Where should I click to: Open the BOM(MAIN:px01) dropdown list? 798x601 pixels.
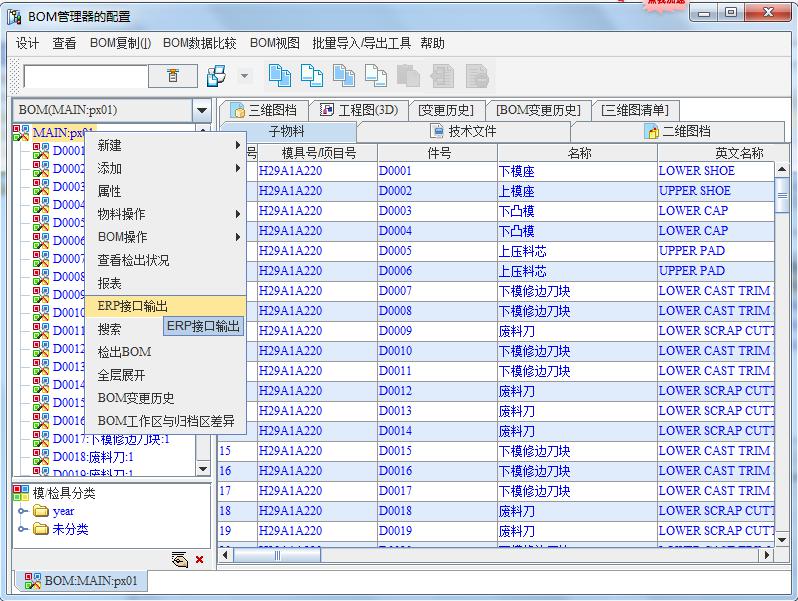(x=202, y=110)
